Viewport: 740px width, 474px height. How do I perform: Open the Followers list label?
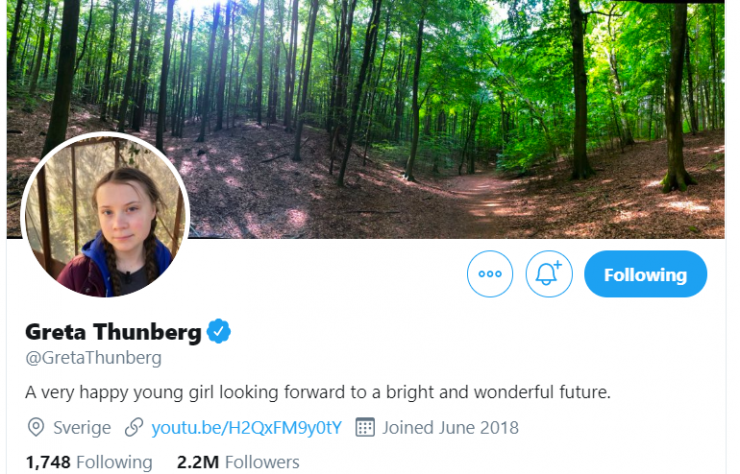click(x=262, y=462)
